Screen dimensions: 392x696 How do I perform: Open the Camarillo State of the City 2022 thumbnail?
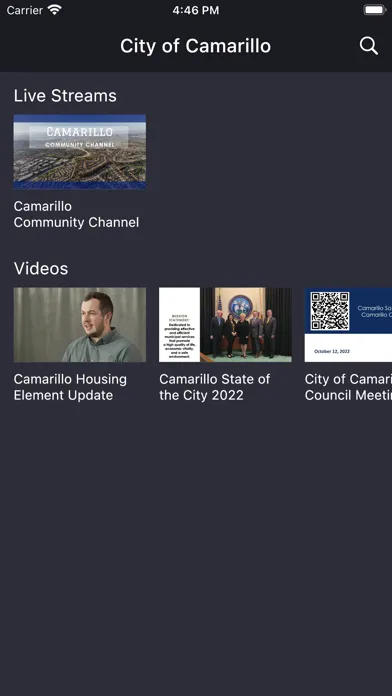(x=225, y=324)
